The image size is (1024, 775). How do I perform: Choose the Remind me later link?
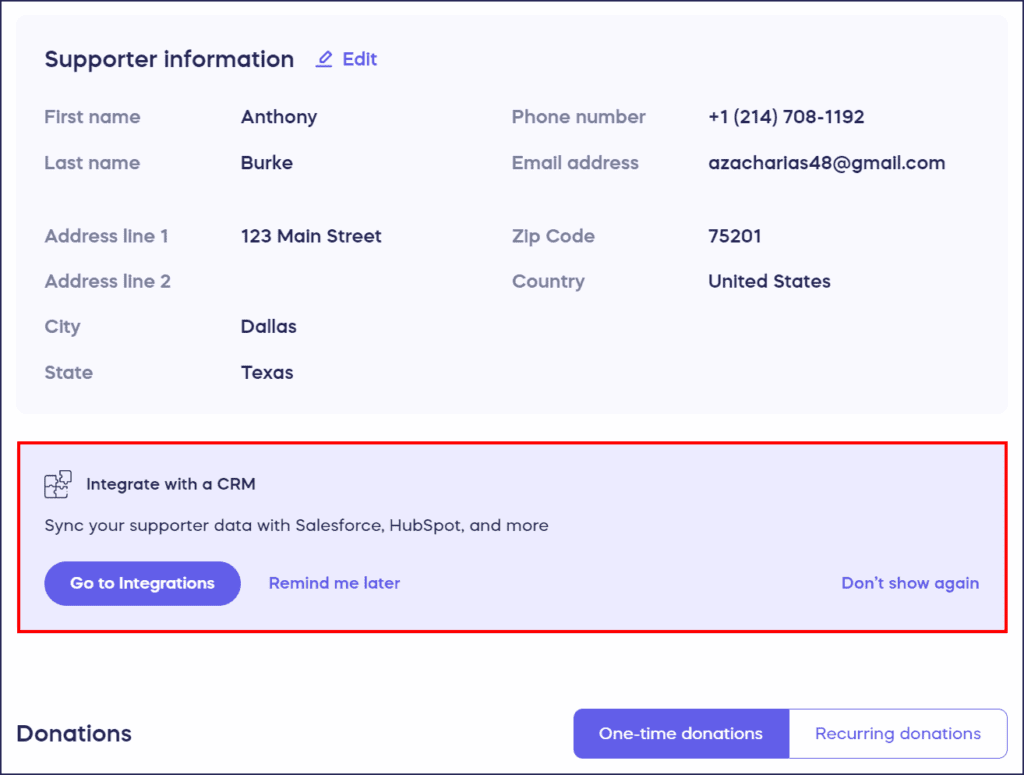pyautogui.click(x=334, y=583)
